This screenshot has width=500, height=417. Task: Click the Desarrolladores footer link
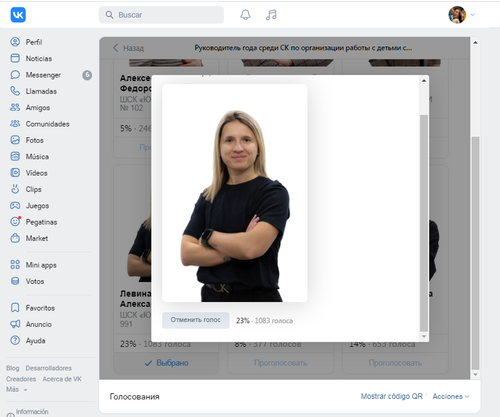point(49,368)
